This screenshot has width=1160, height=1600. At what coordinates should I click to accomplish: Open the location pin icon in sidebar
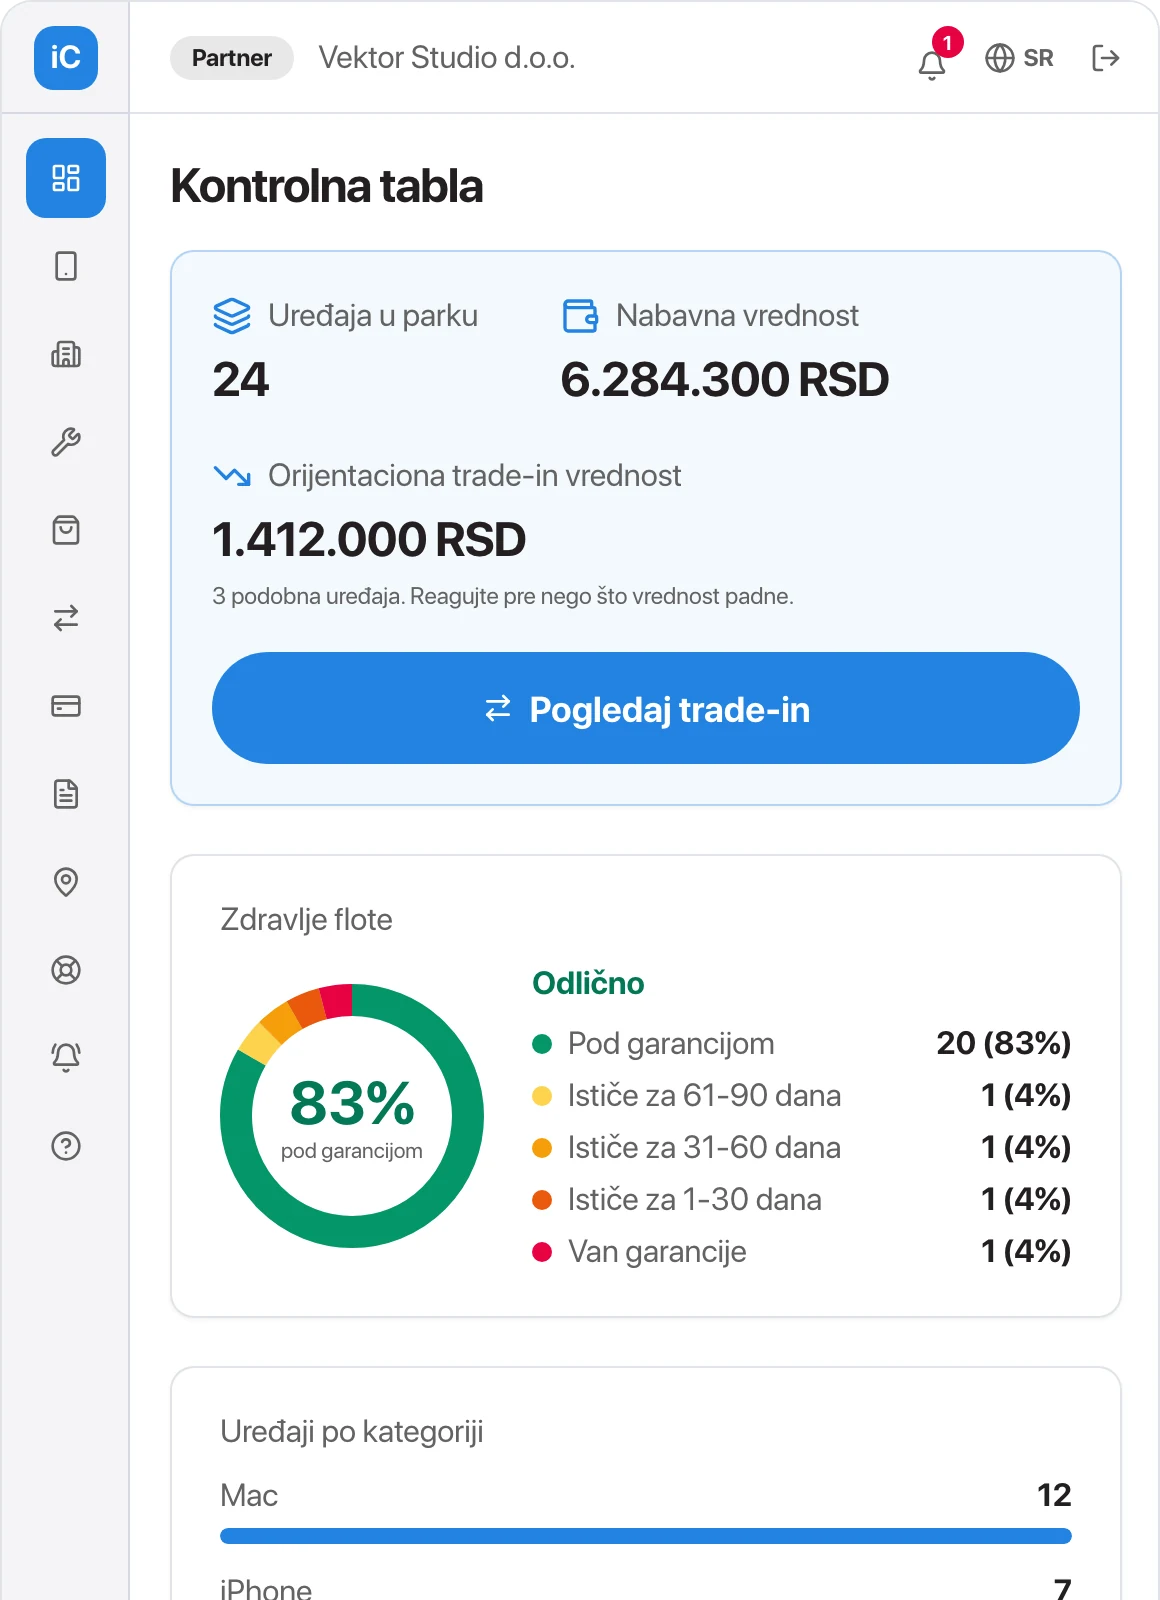click(x=66, y=882)
